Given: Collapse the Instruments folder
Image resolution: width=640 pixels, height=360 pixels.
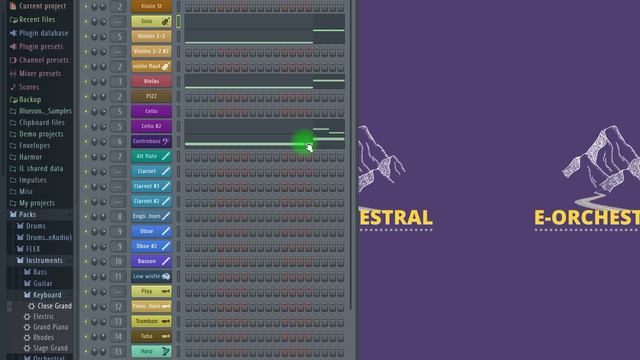Looking at the screenshot, I should coord(40,260).
